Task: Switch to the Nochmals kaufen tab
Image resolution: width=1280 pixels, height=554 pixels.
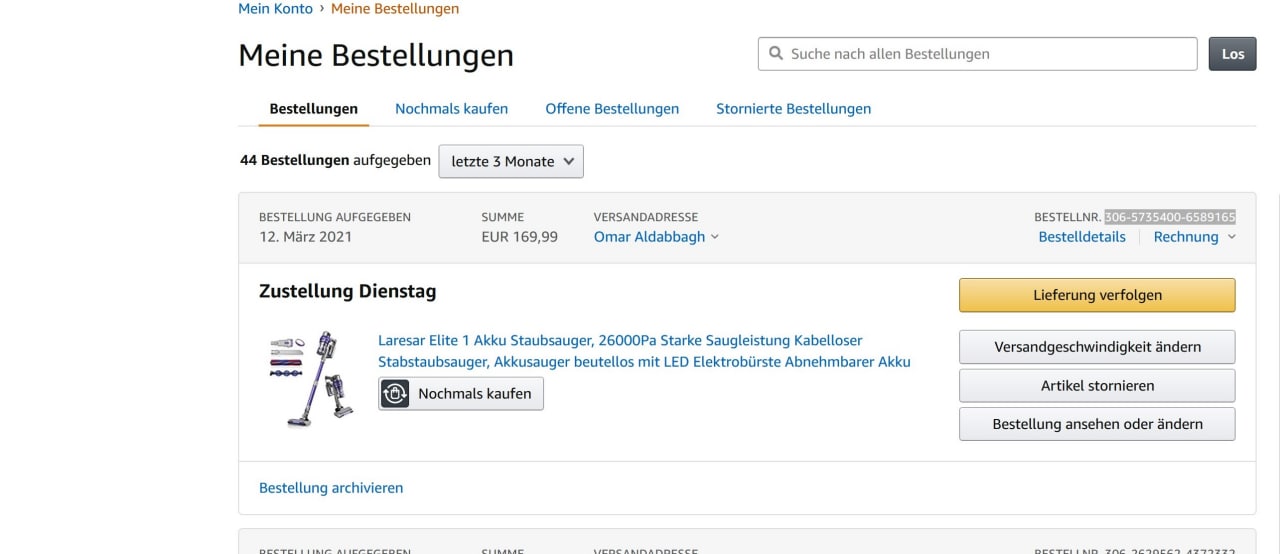Action: (451, 109)
